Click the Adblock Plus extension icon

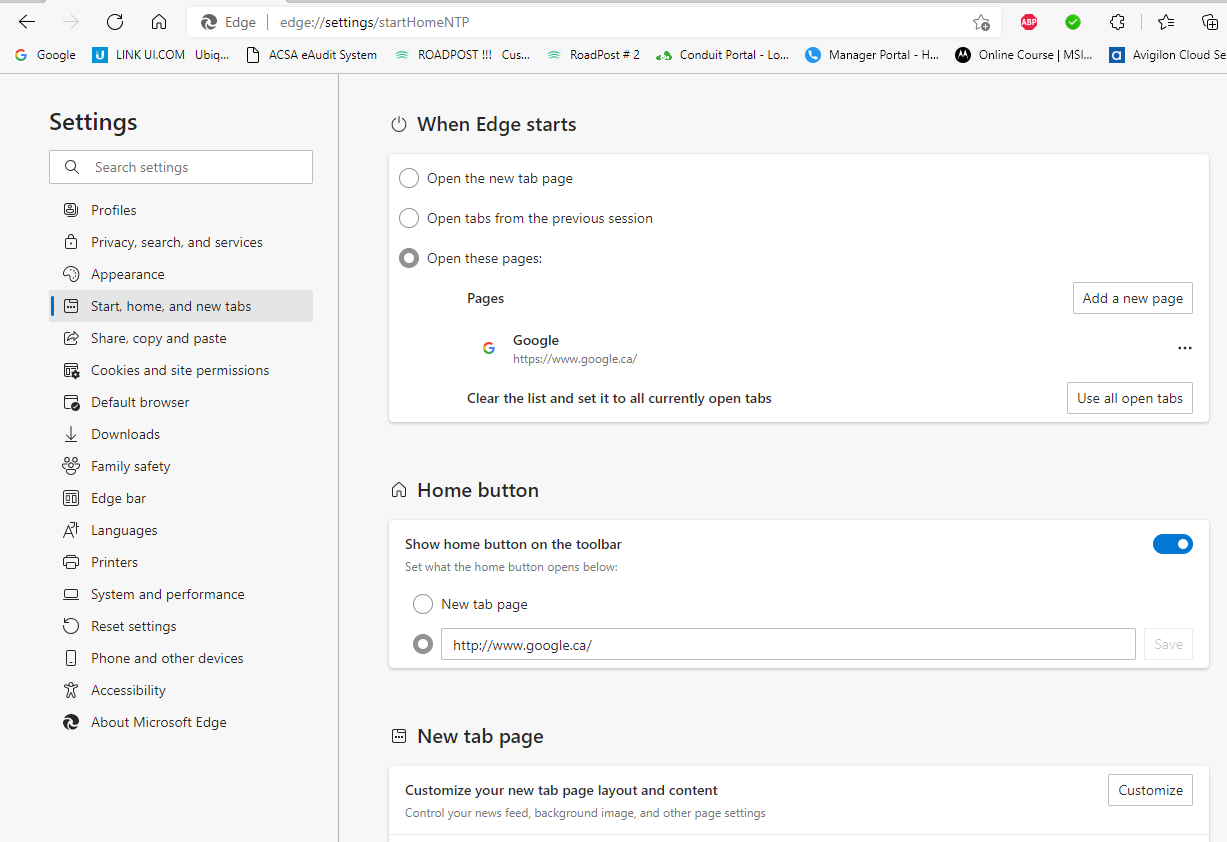[x=1028, y=21]
